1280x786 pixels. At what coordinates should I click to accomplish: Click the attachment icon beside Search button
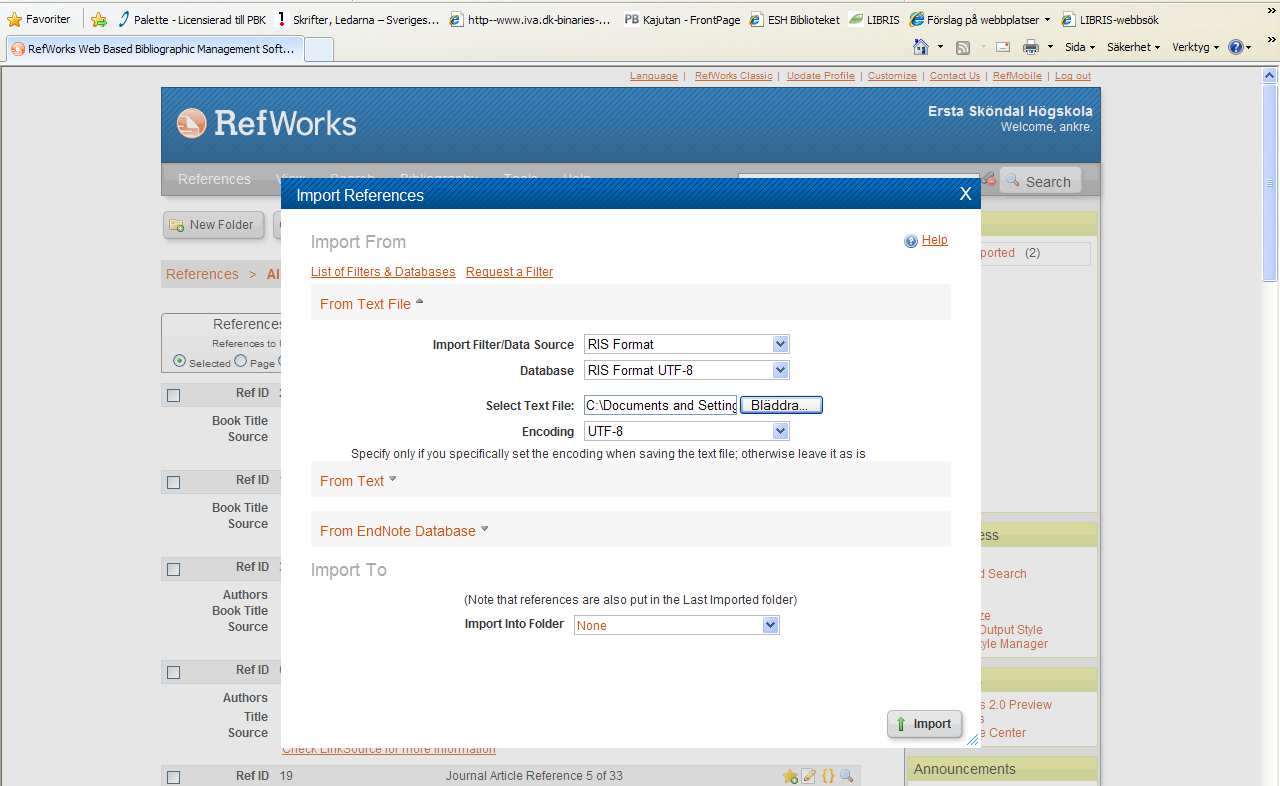pos(989,179)
